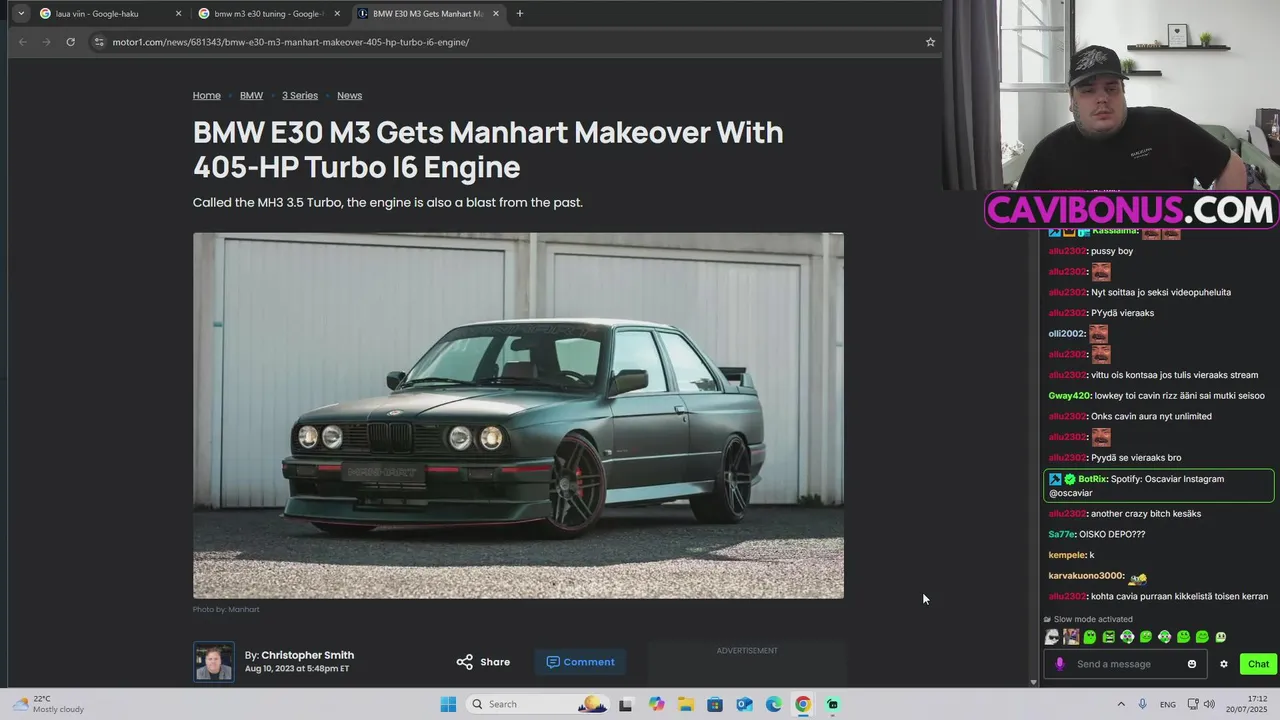The width and height of the screenshot is (1280, 720).
Task: Open chat settings gear icon
Action: pyautogui.click(x=1223, y=664)
